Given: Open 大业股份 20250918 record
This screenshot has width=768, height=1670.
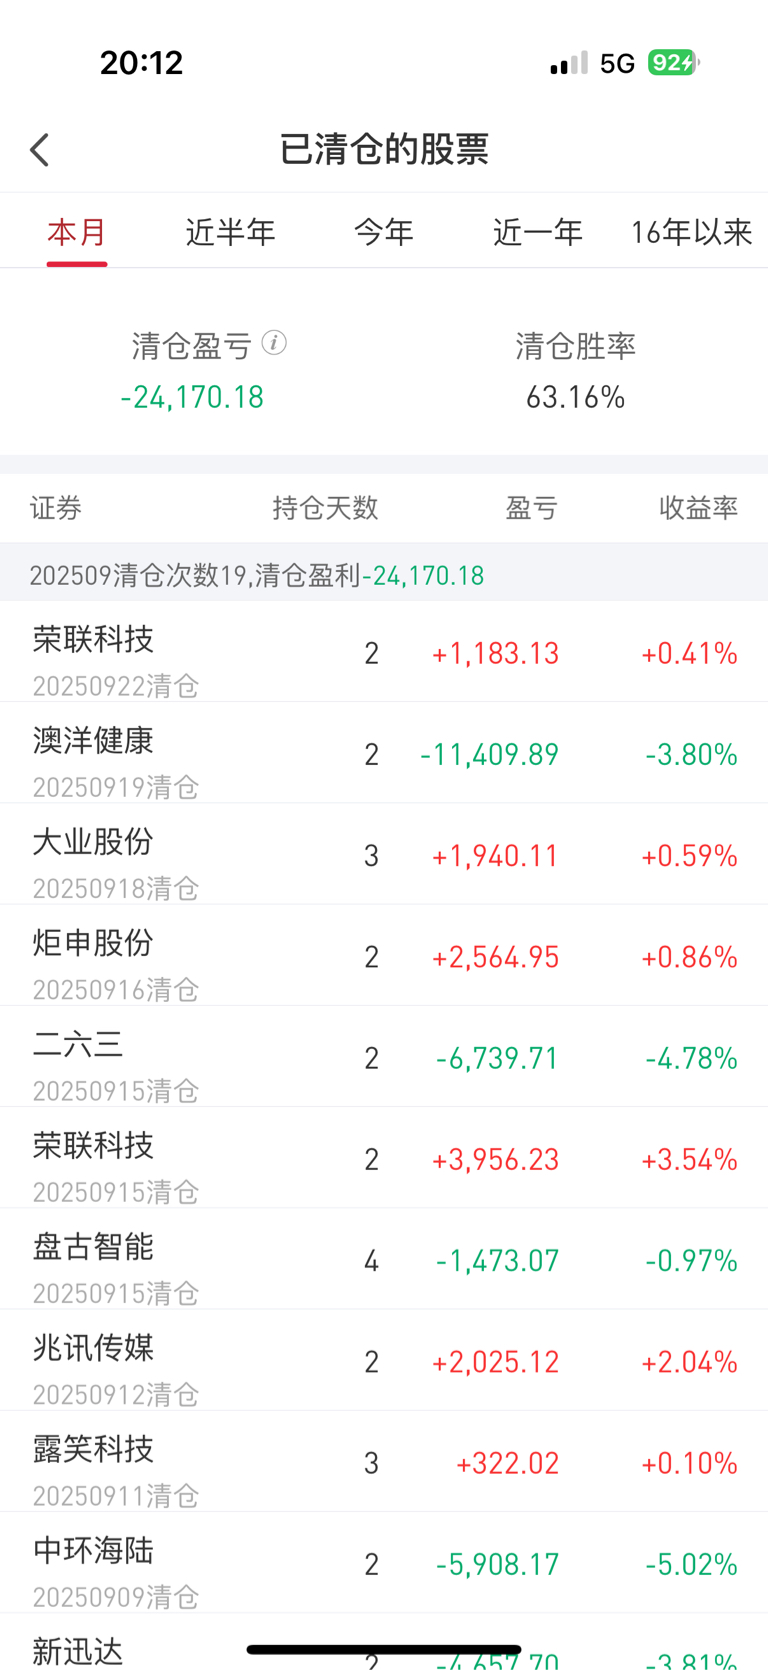Looking at the screenshot, I should (384, 854).
